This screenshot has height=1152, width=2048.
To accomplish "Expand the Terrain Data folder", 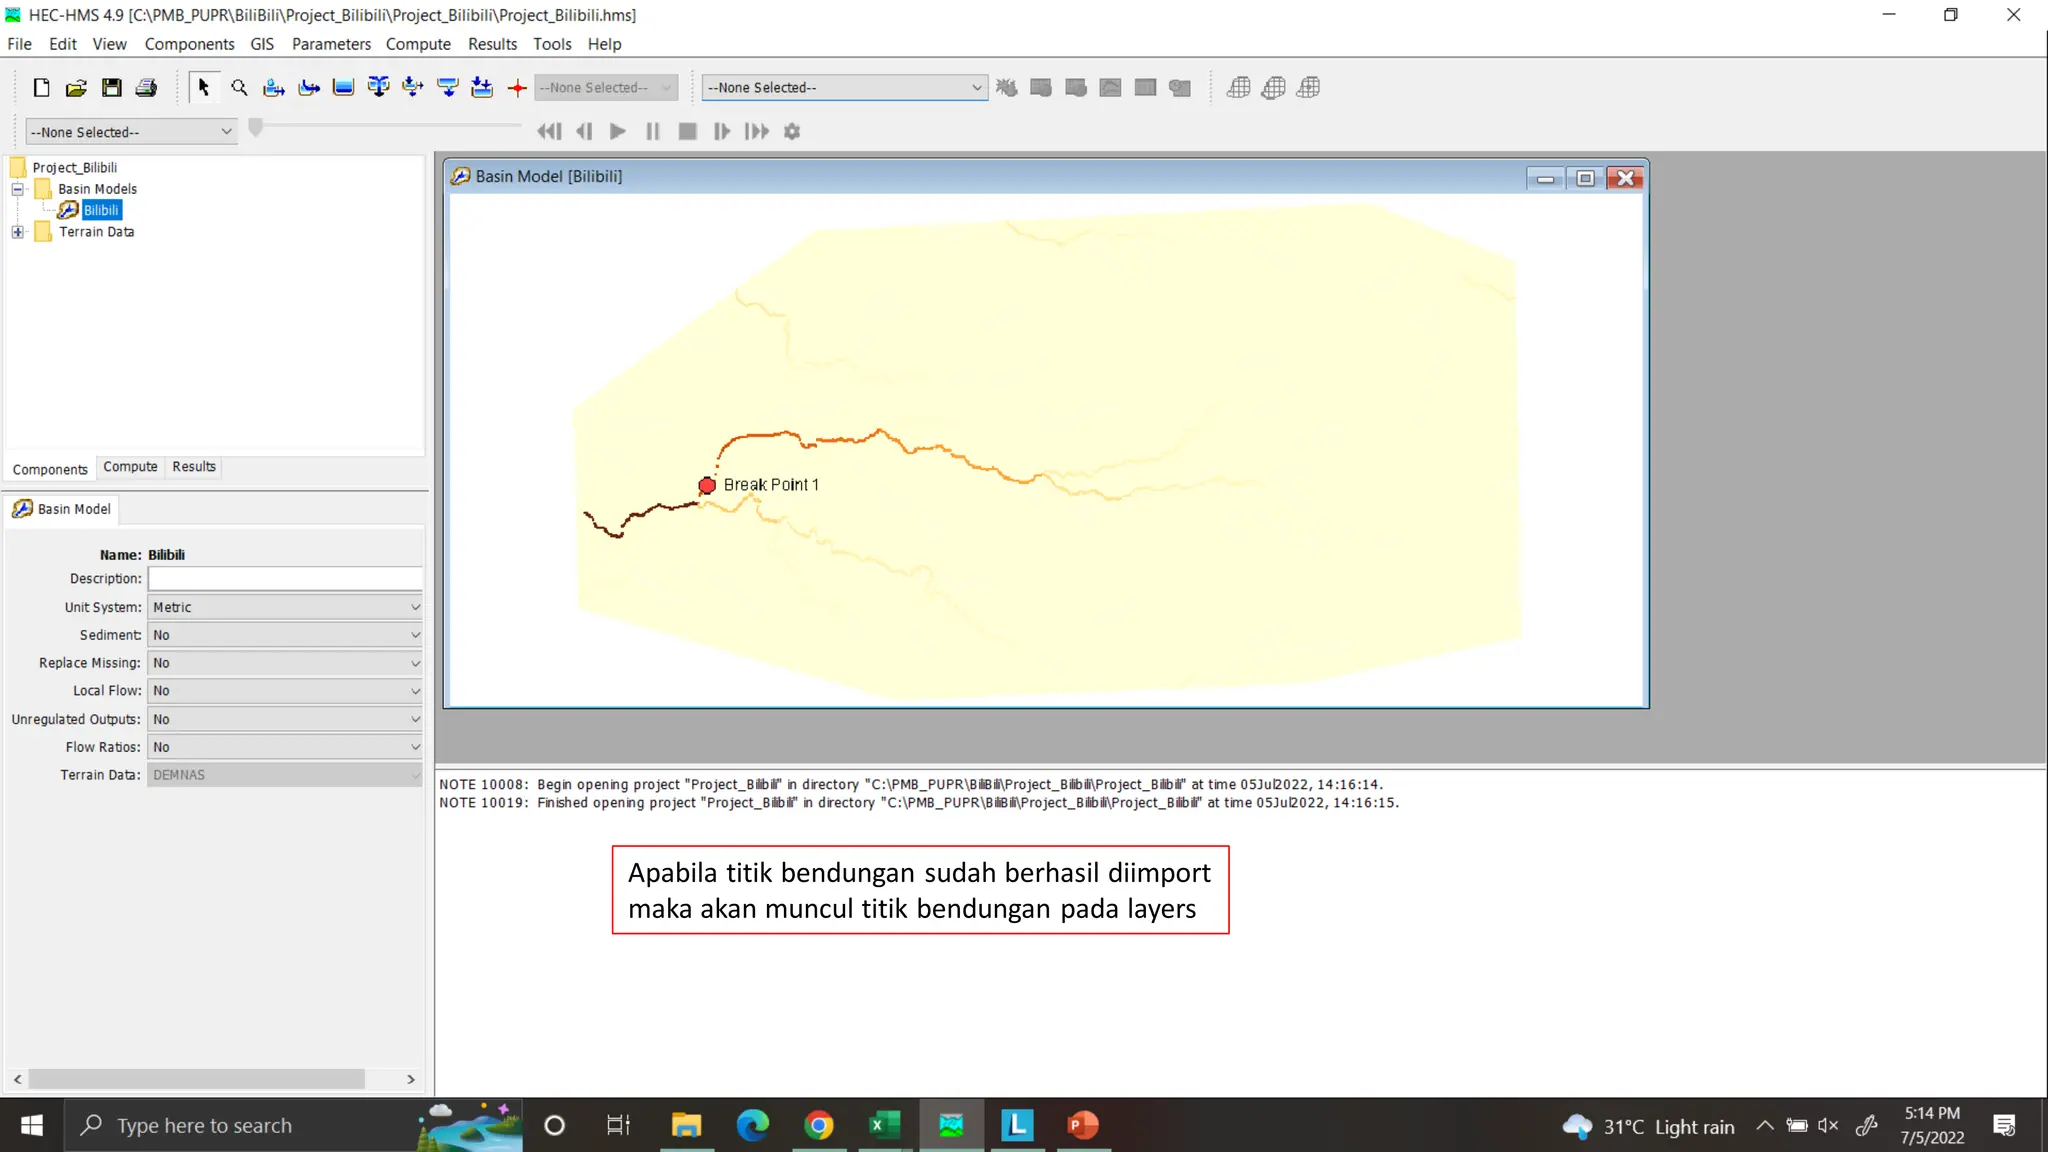I will (x=17, y=232).
